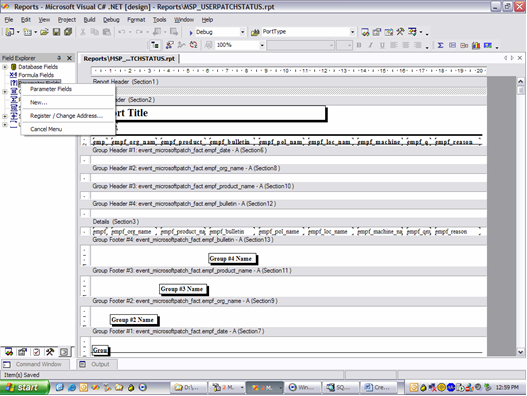Select the Group #2 Name field object

click(x=134, y=320)
